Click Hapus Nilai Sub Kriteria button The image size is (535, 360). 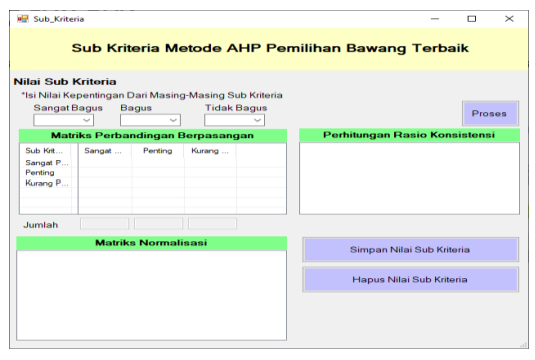pyautogui.click(x=410, y=279)
